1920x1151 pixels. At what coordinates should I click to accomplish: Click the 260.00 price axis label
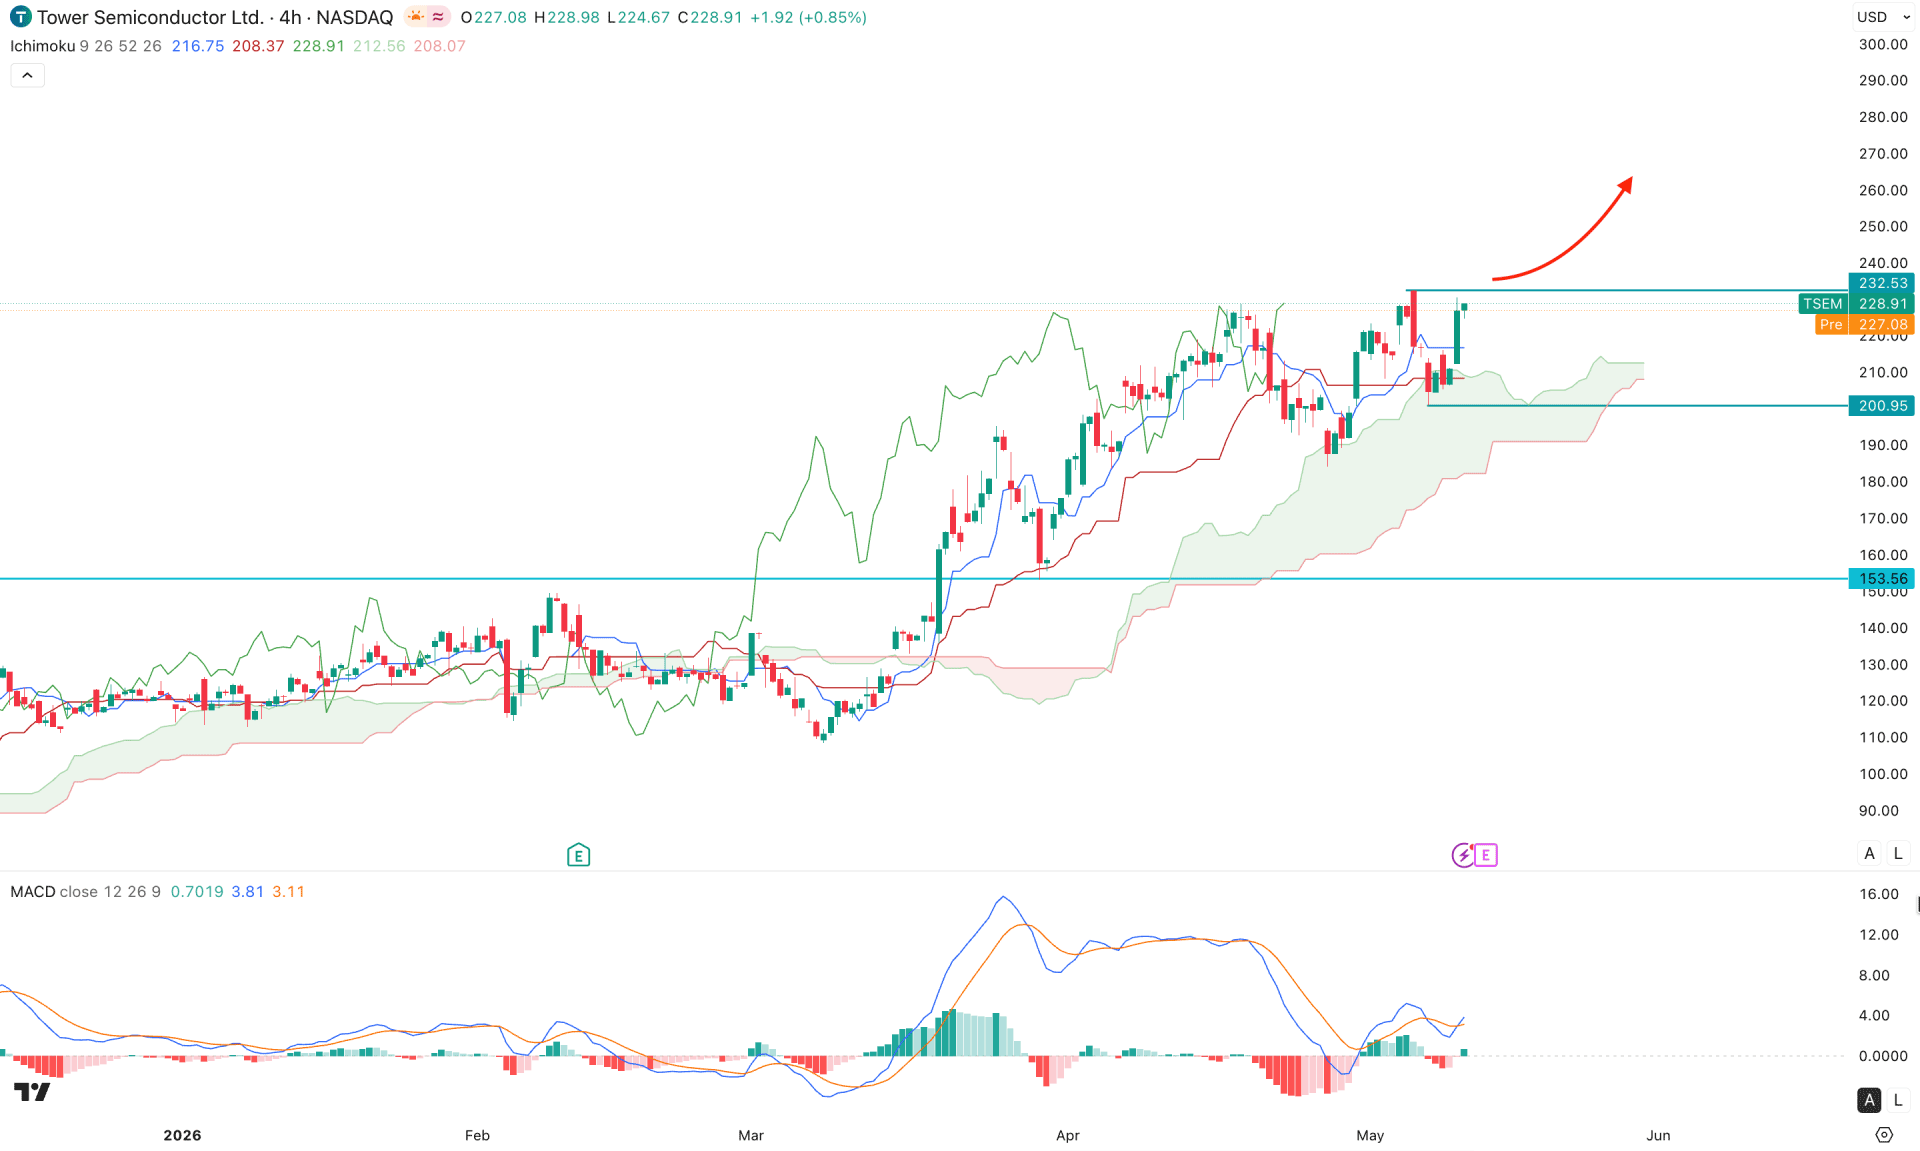(x=1883, y=190)
